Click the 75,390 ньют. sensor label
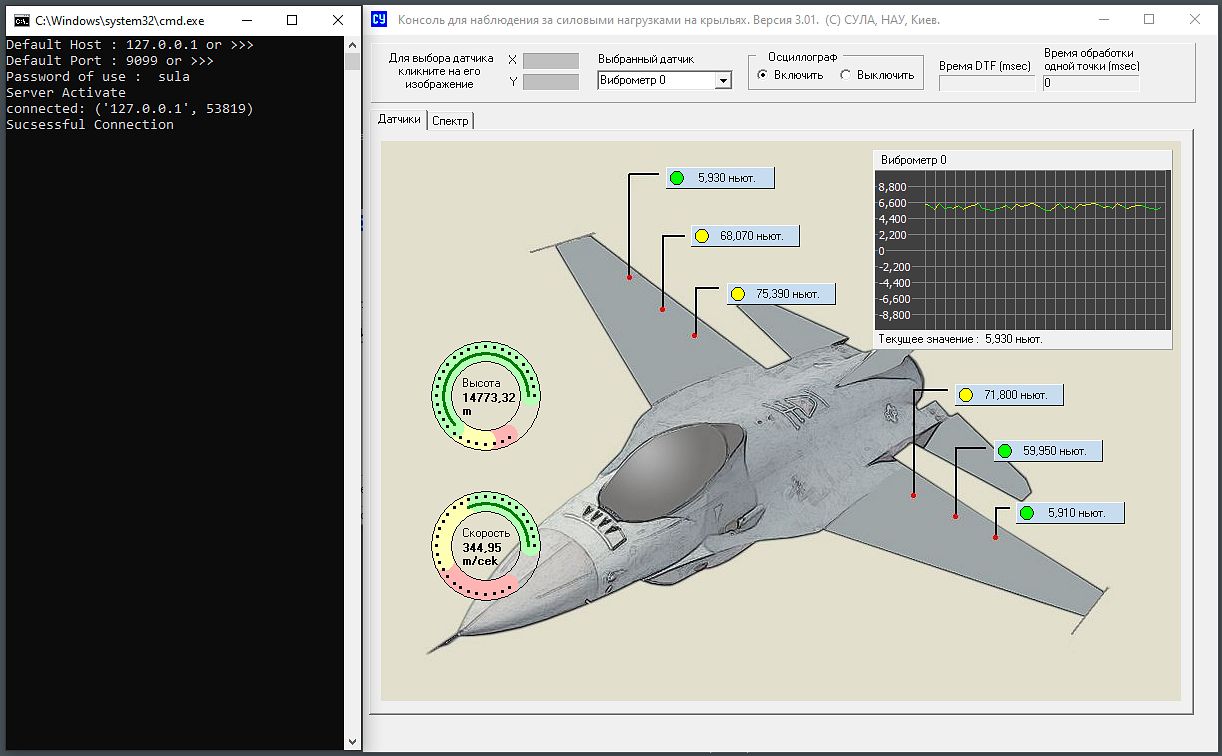Viewport: 1222px width, 756px height. point(788,294)
